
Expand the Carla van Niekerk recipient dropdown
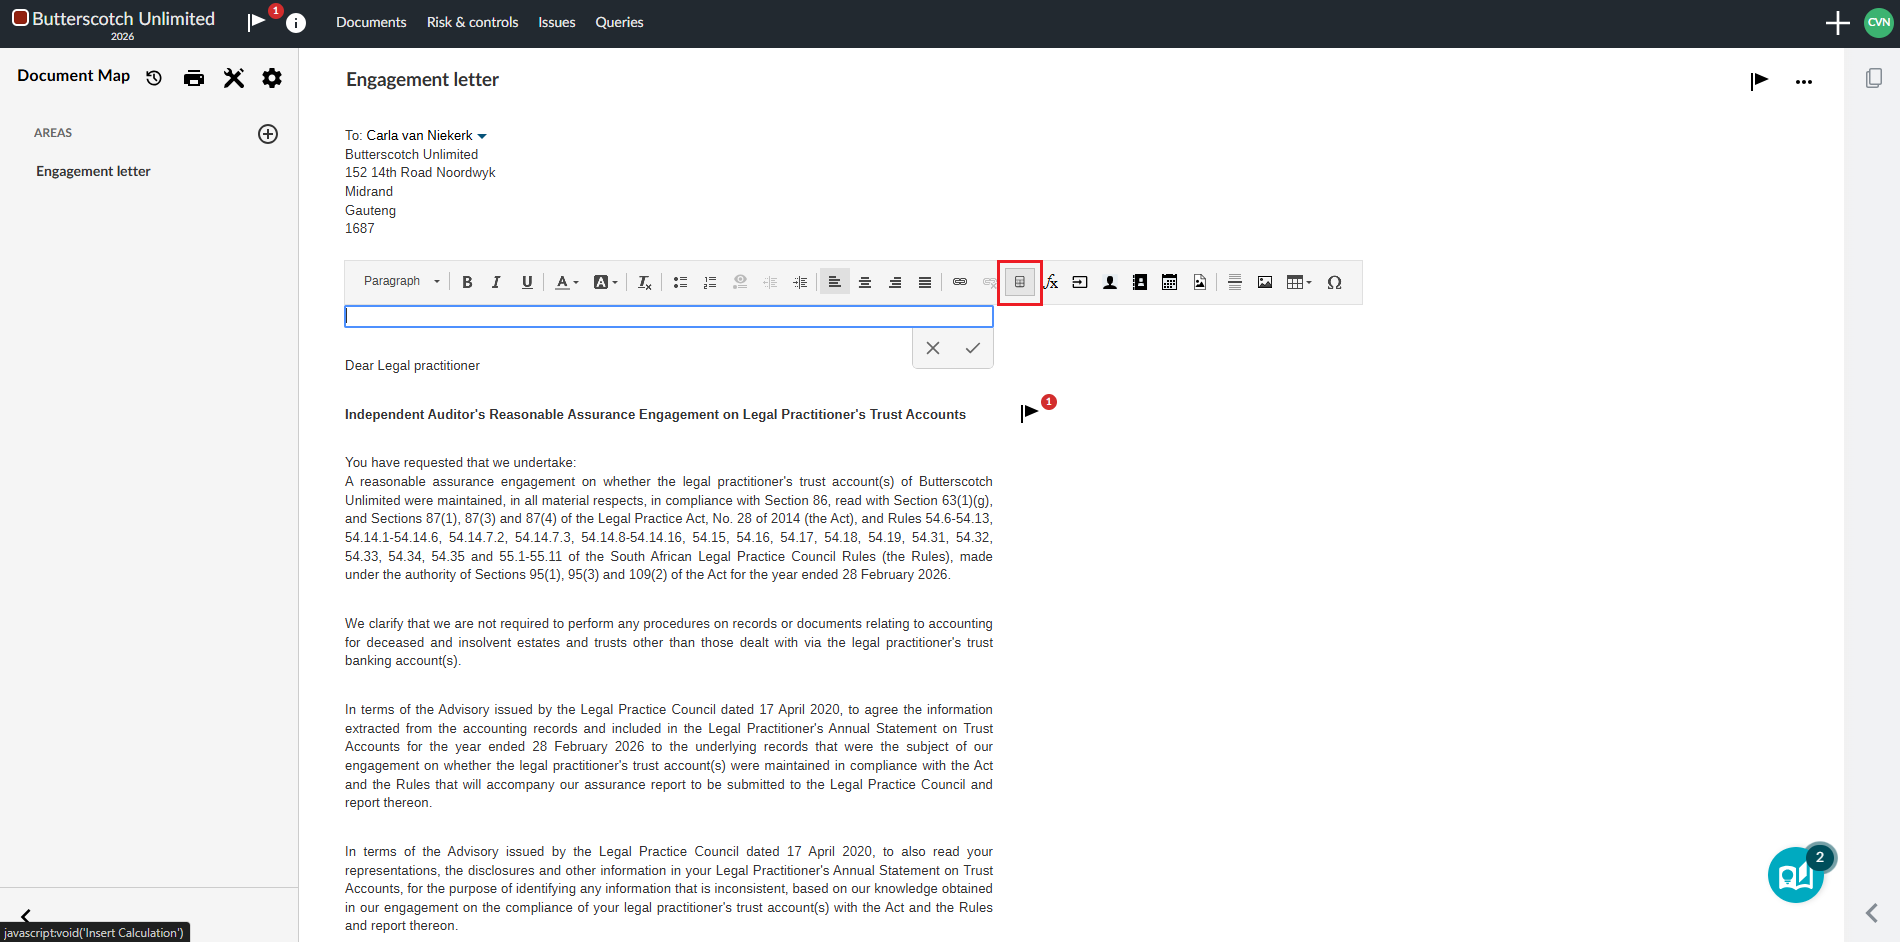click(x=482, y=136)
